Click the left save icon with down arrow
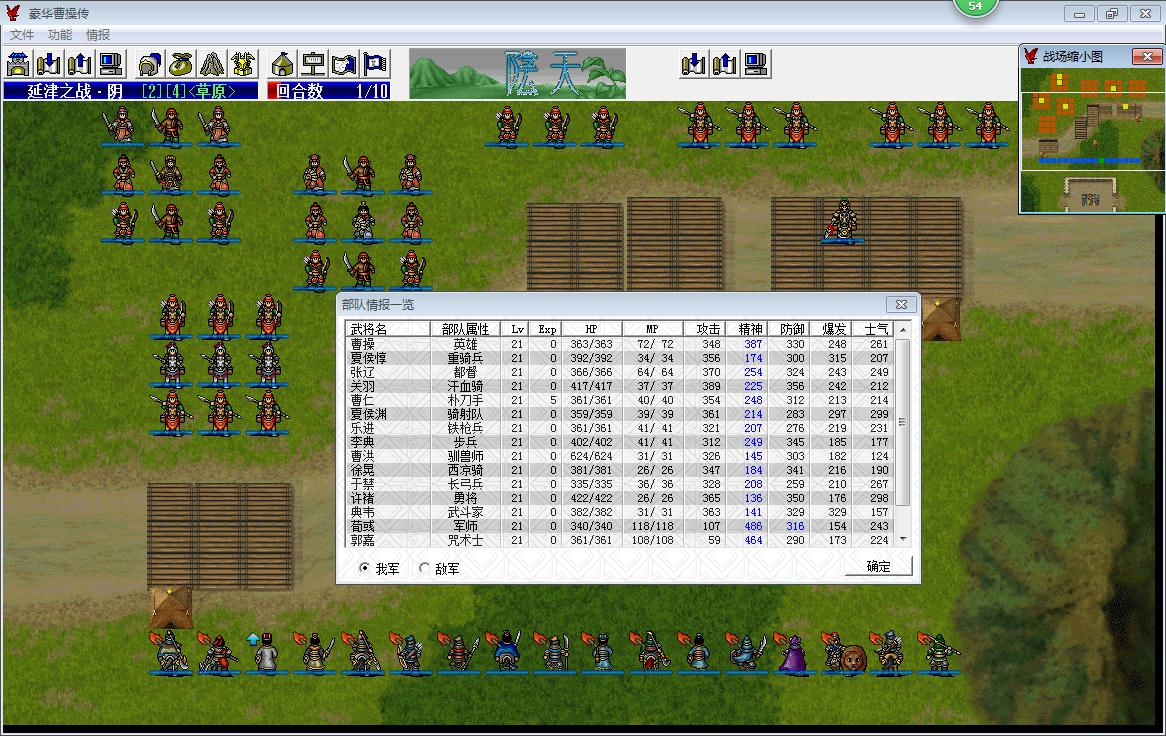 (x=49, y=65)
